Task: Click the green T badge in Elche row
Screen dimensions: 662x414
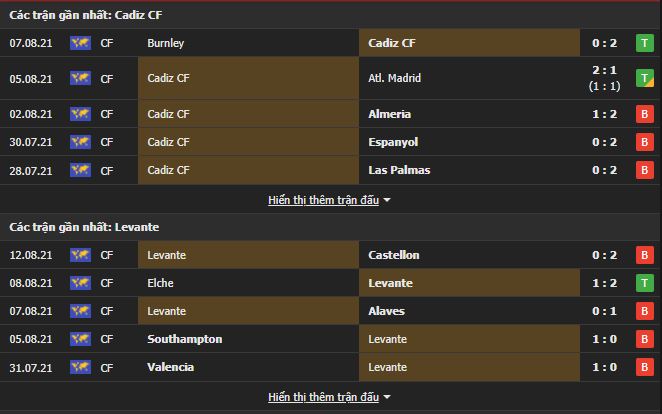Action: point(646,283)
